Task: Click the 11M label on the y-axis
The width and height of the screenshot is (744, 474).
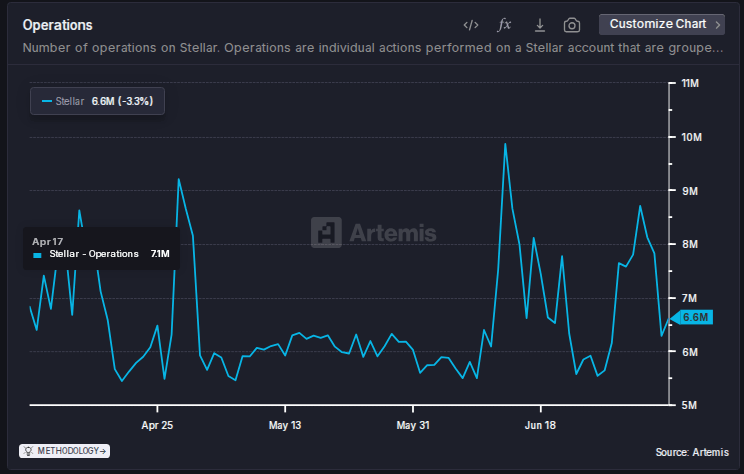Action: click(689, 83)
